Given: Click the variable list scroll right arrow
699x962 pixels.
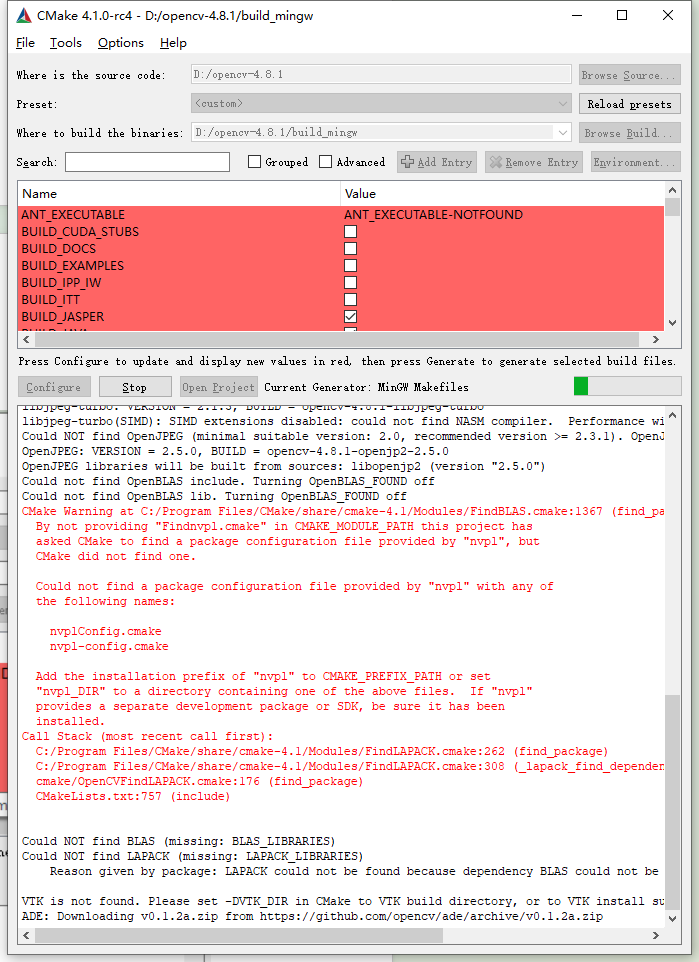Looking at the screenshot, I should [x=655, y=339].
